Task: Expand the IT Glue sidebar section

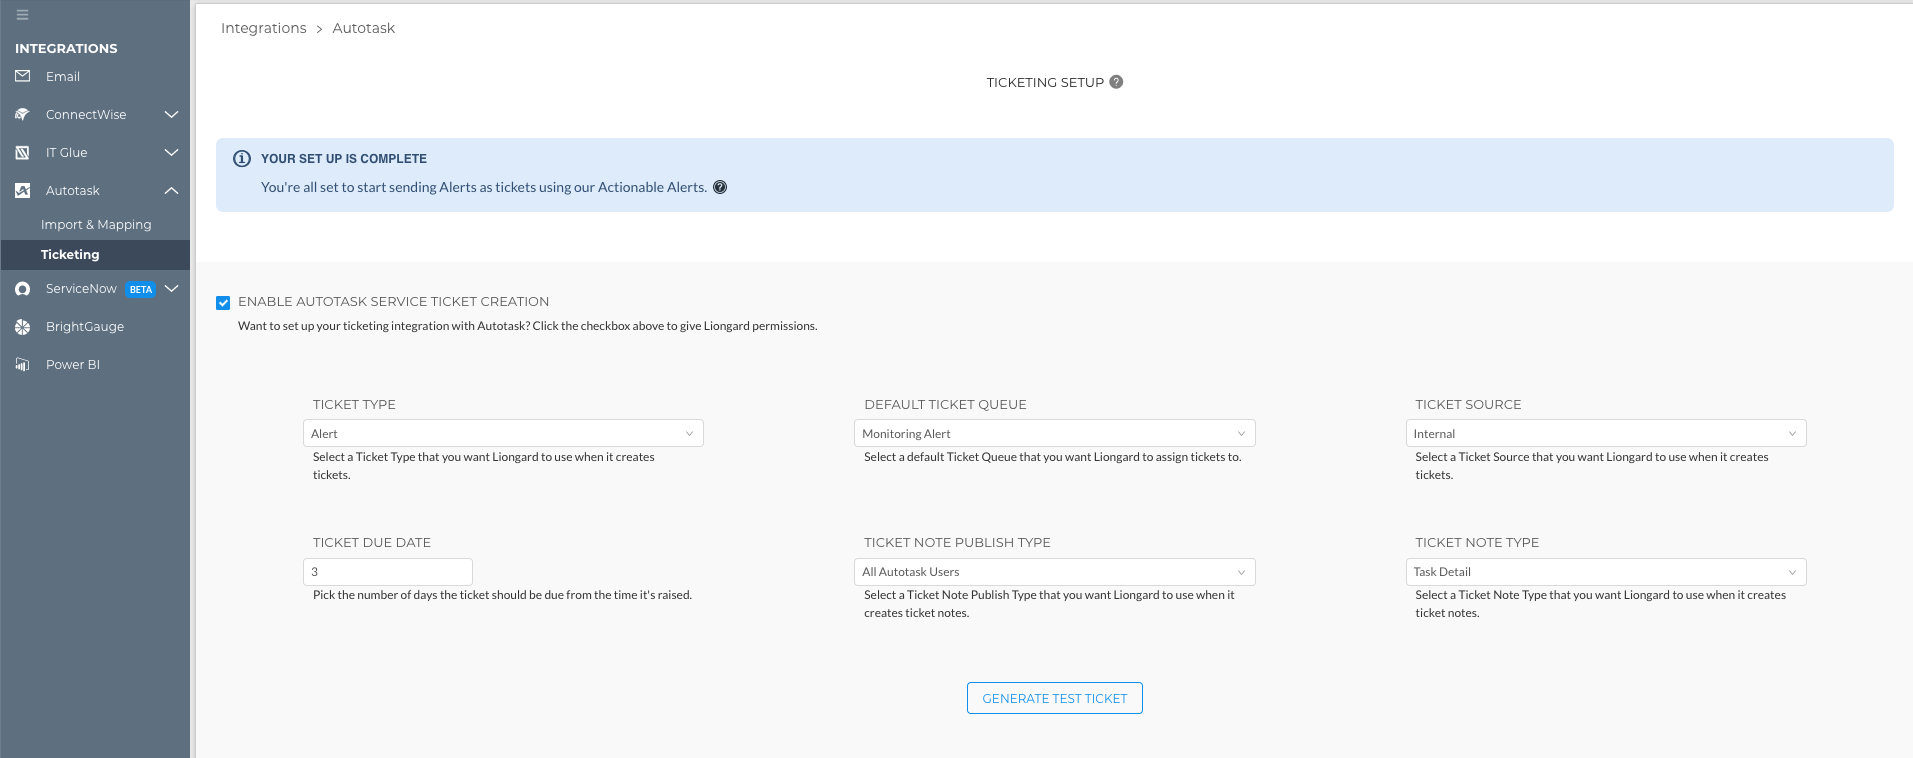Action: (171, 152)
